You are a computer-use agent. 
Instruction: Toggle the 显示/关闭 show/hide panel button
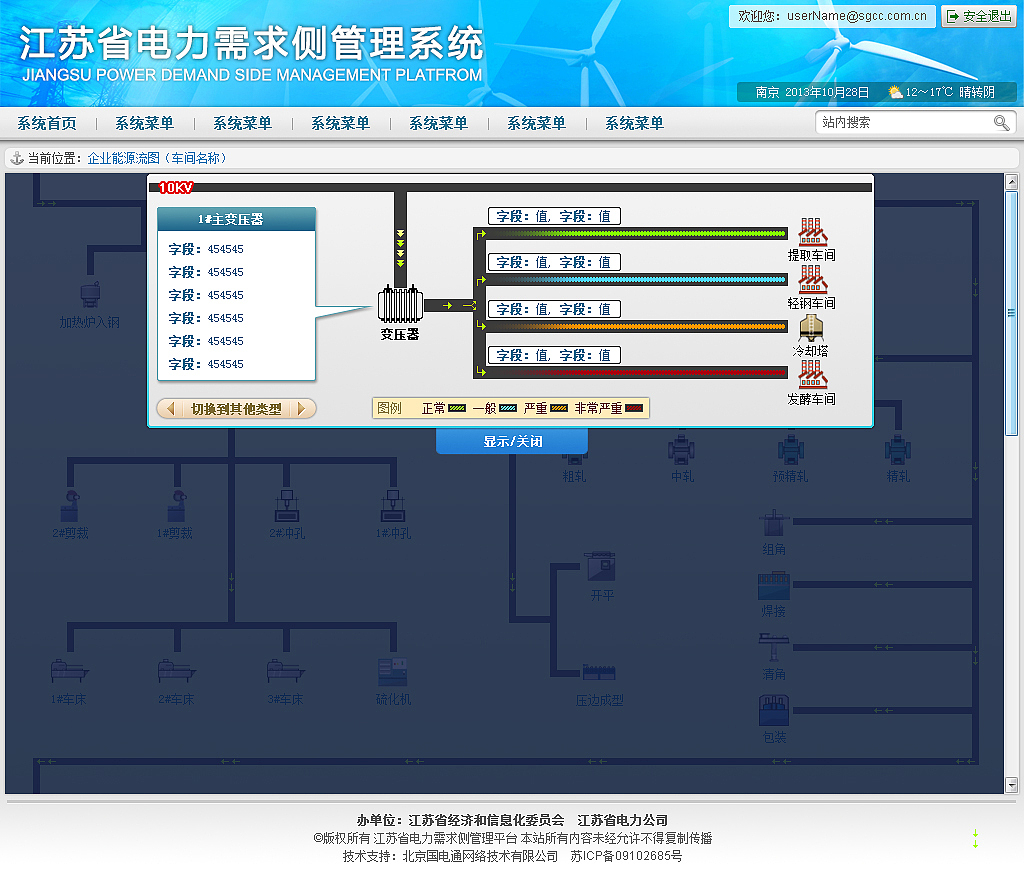pos(511,440)
